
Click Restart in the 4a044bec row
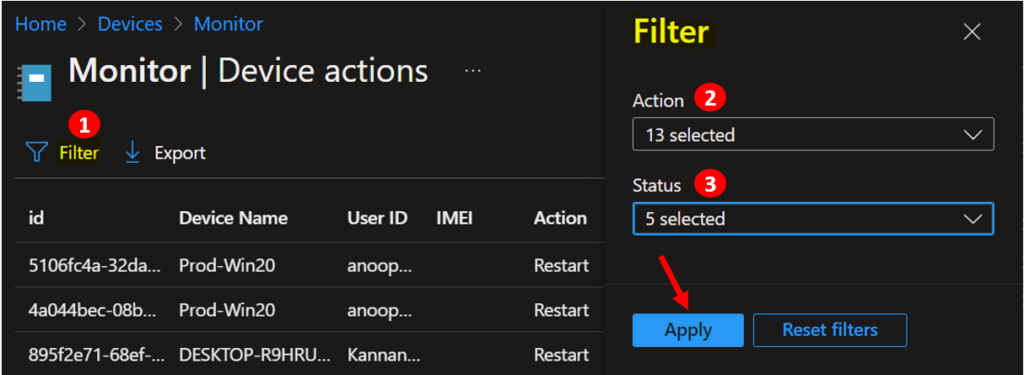pos(562,310)
